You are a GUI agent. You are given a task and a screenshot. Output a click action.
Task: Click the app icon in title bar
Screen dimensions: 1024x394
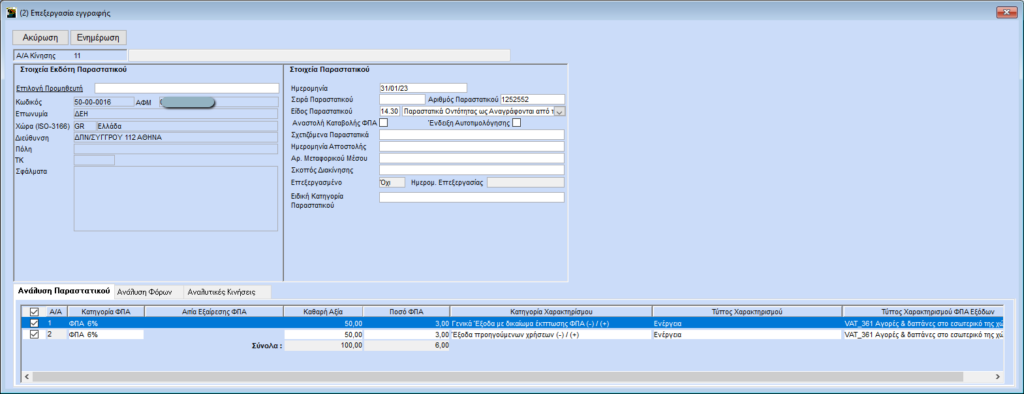[11, 12]
